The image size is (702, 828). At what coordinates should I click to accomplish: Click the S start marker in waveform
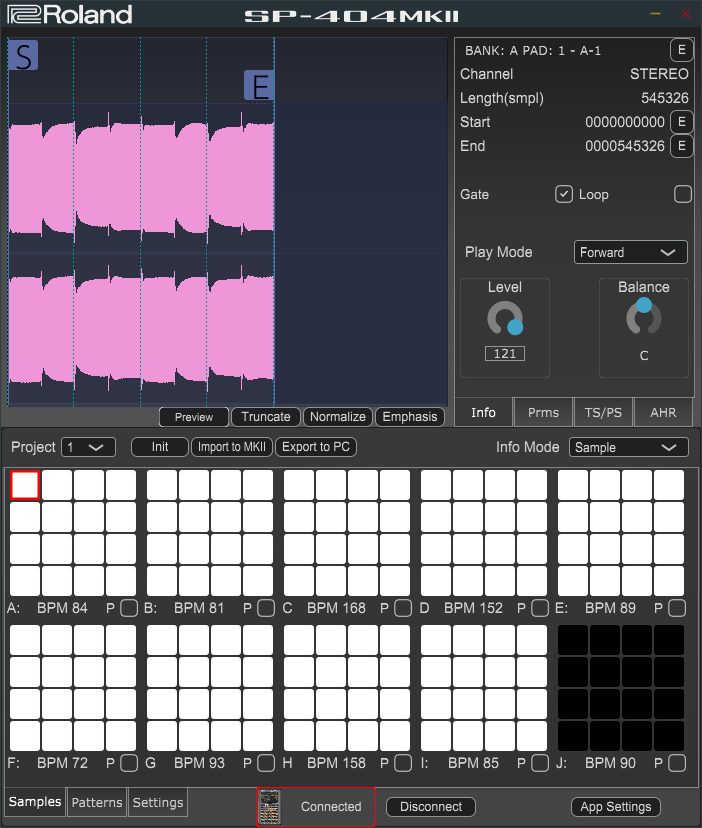pyautogui.click(x=23, y=55)
